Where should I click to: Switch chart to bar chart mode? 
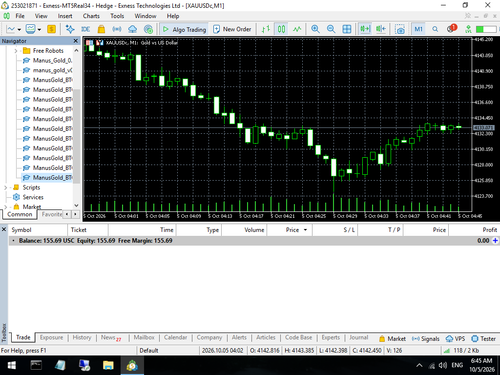point(266,29)
